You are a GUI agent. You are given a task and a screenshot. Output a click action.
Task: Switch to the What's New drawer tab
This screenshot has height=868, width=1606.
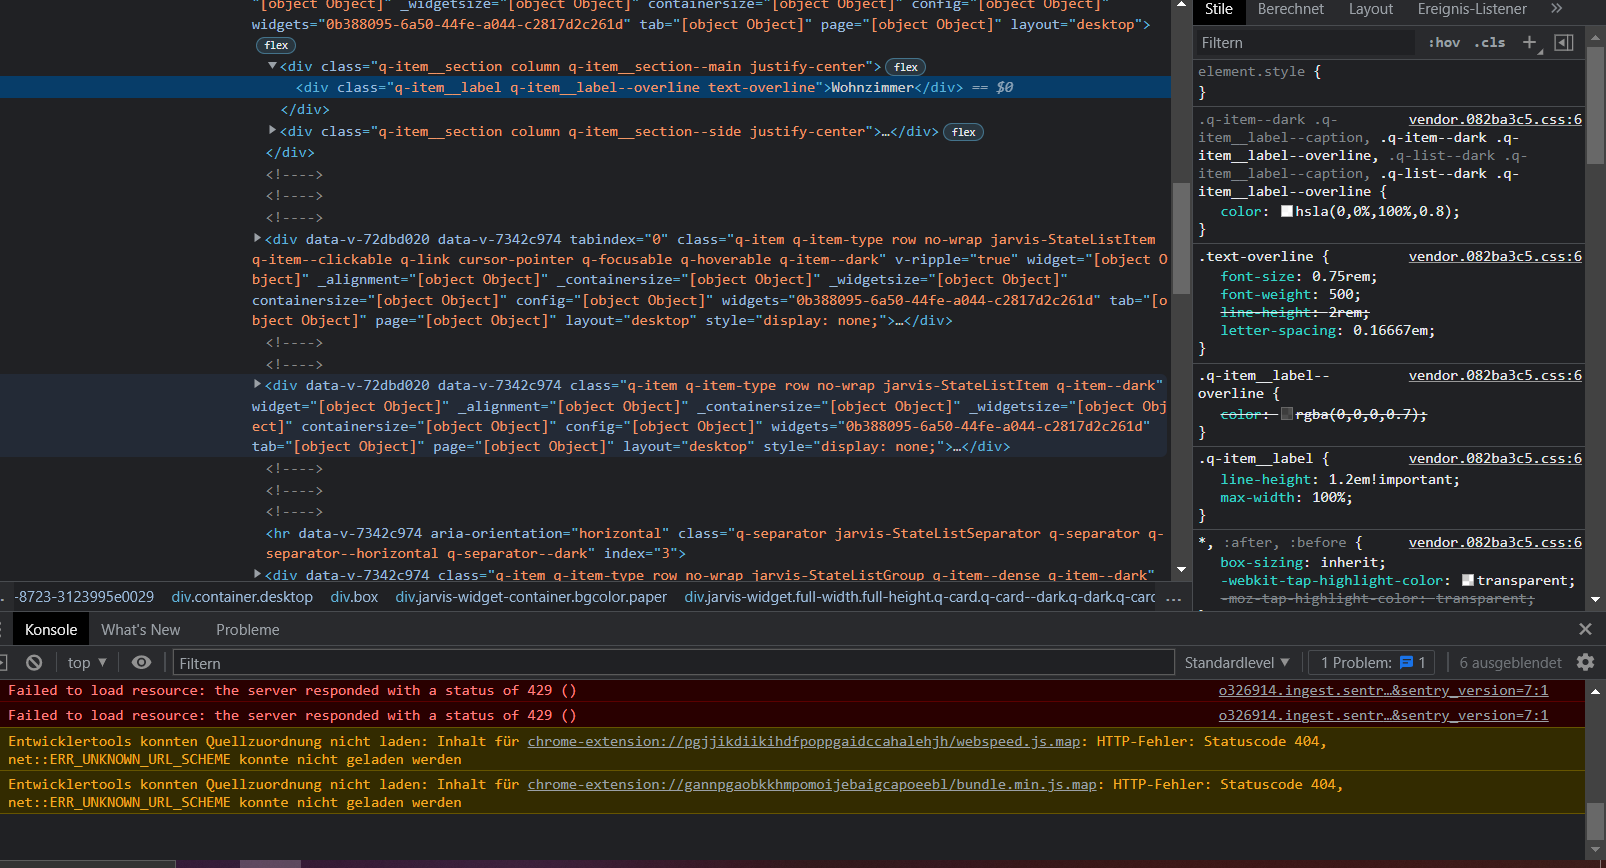coord(141,629)
